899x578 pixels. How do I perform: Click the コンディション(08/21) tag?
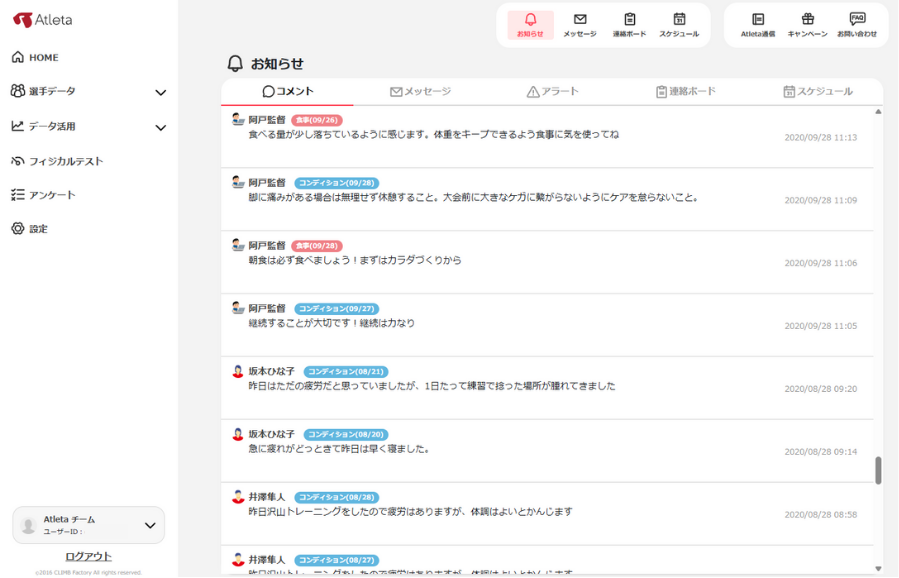346,372
